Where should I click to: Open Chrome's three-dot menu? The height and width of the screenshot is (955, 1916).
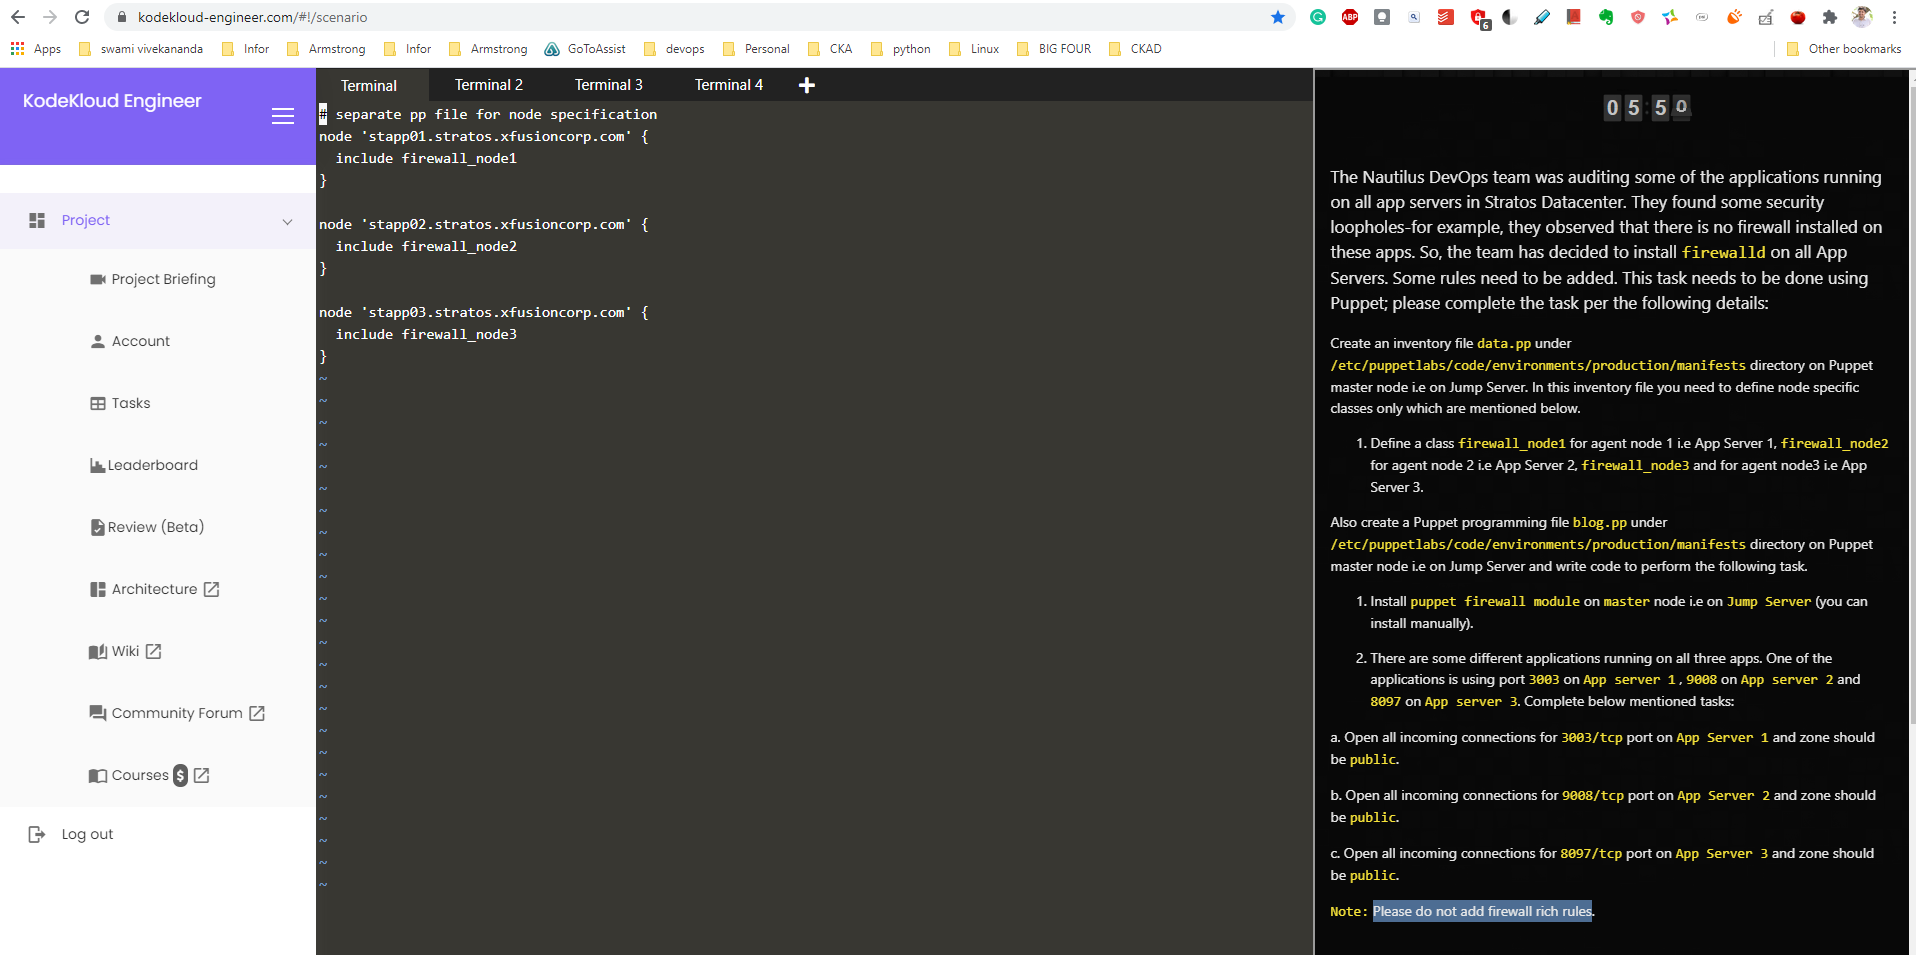point(1894,17)
